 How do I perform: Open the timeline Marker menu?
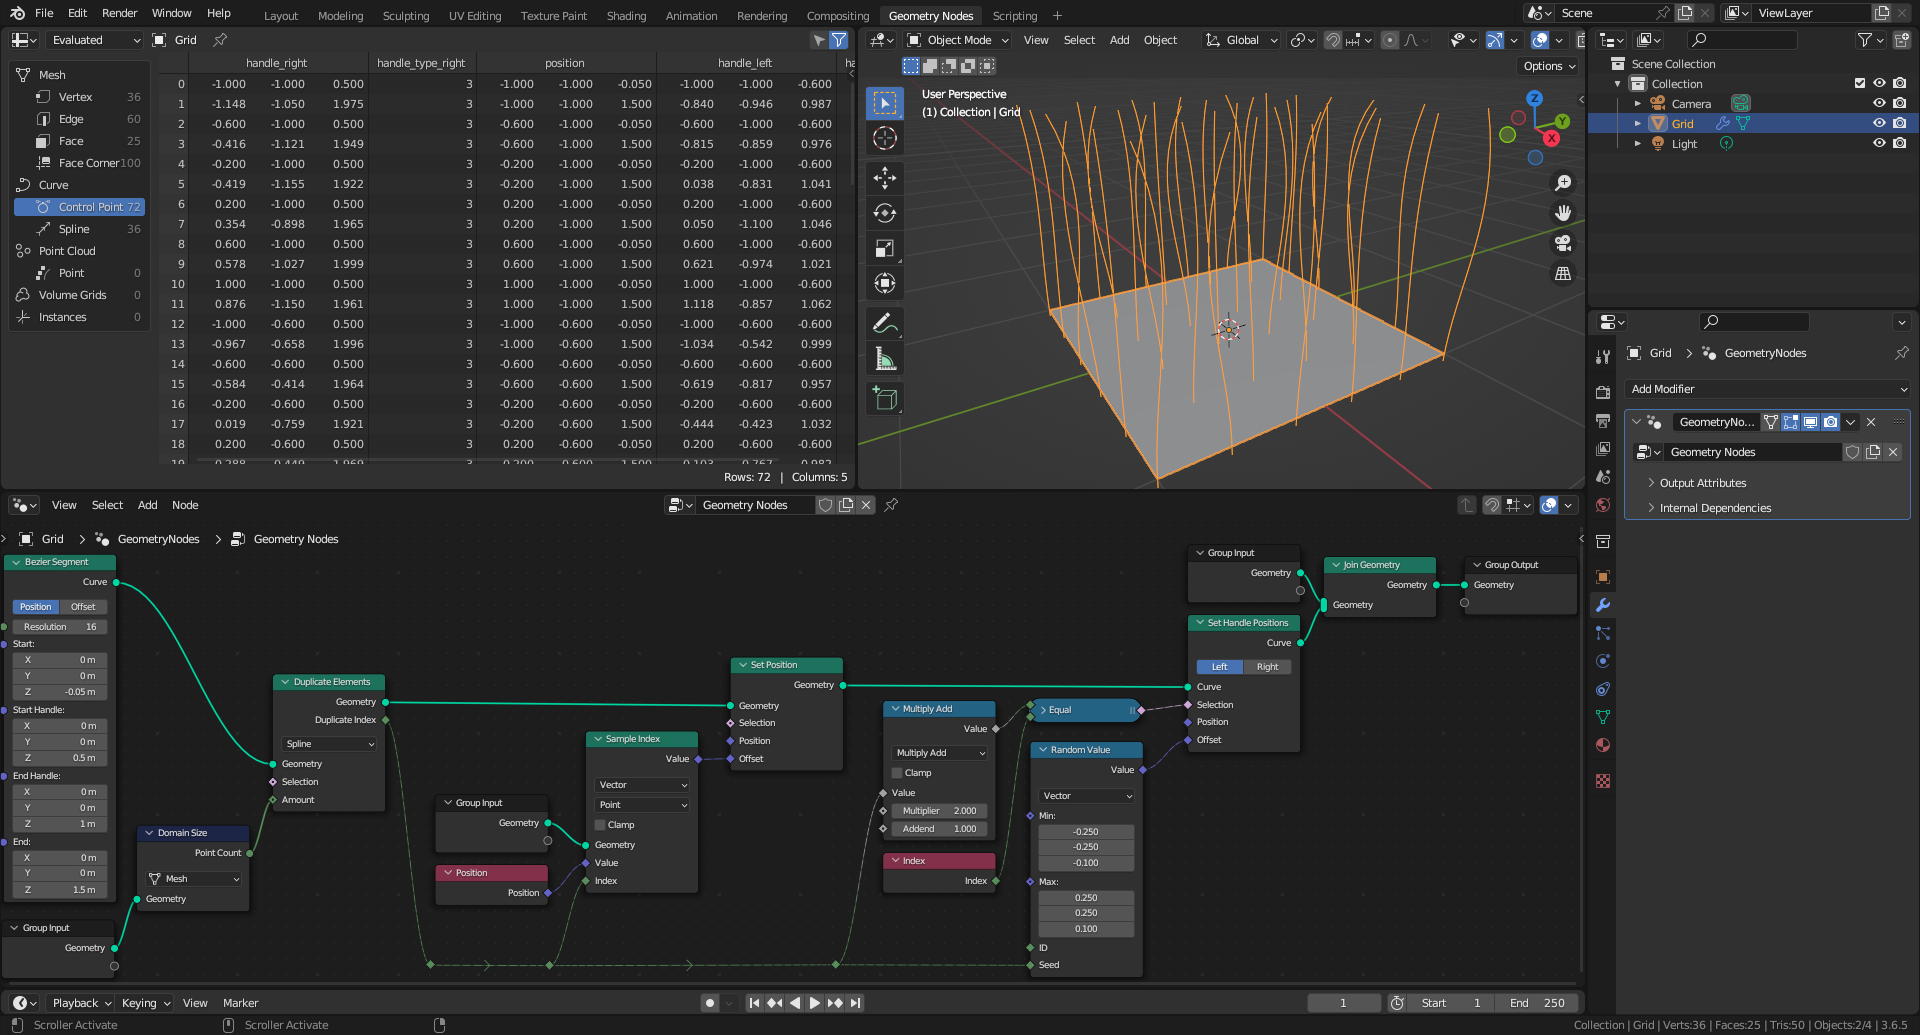[240, 1003]
